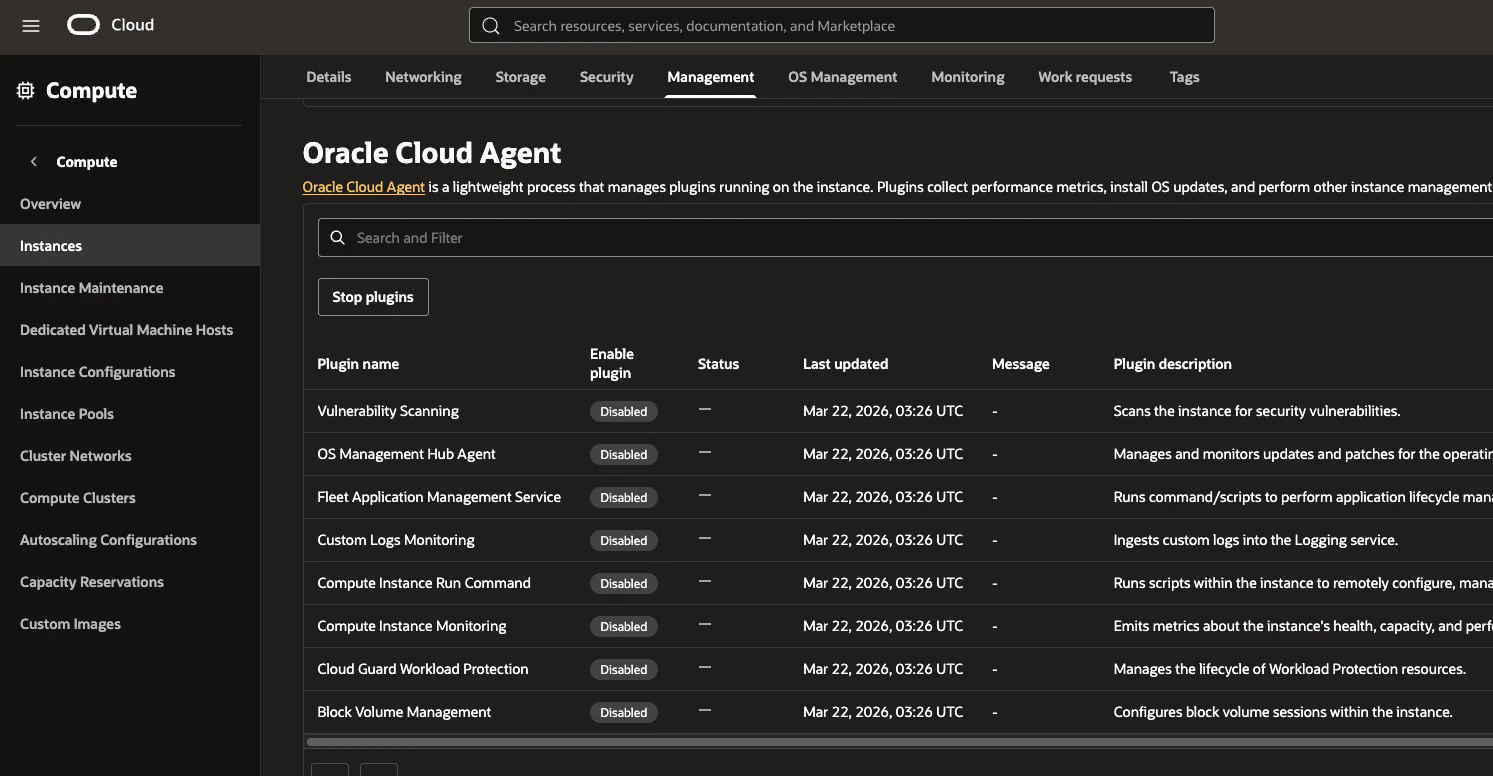This screenshot has height=776, width=1493.
Task: Open Instance Configurations in the sidebar
Action: [130, 372]
